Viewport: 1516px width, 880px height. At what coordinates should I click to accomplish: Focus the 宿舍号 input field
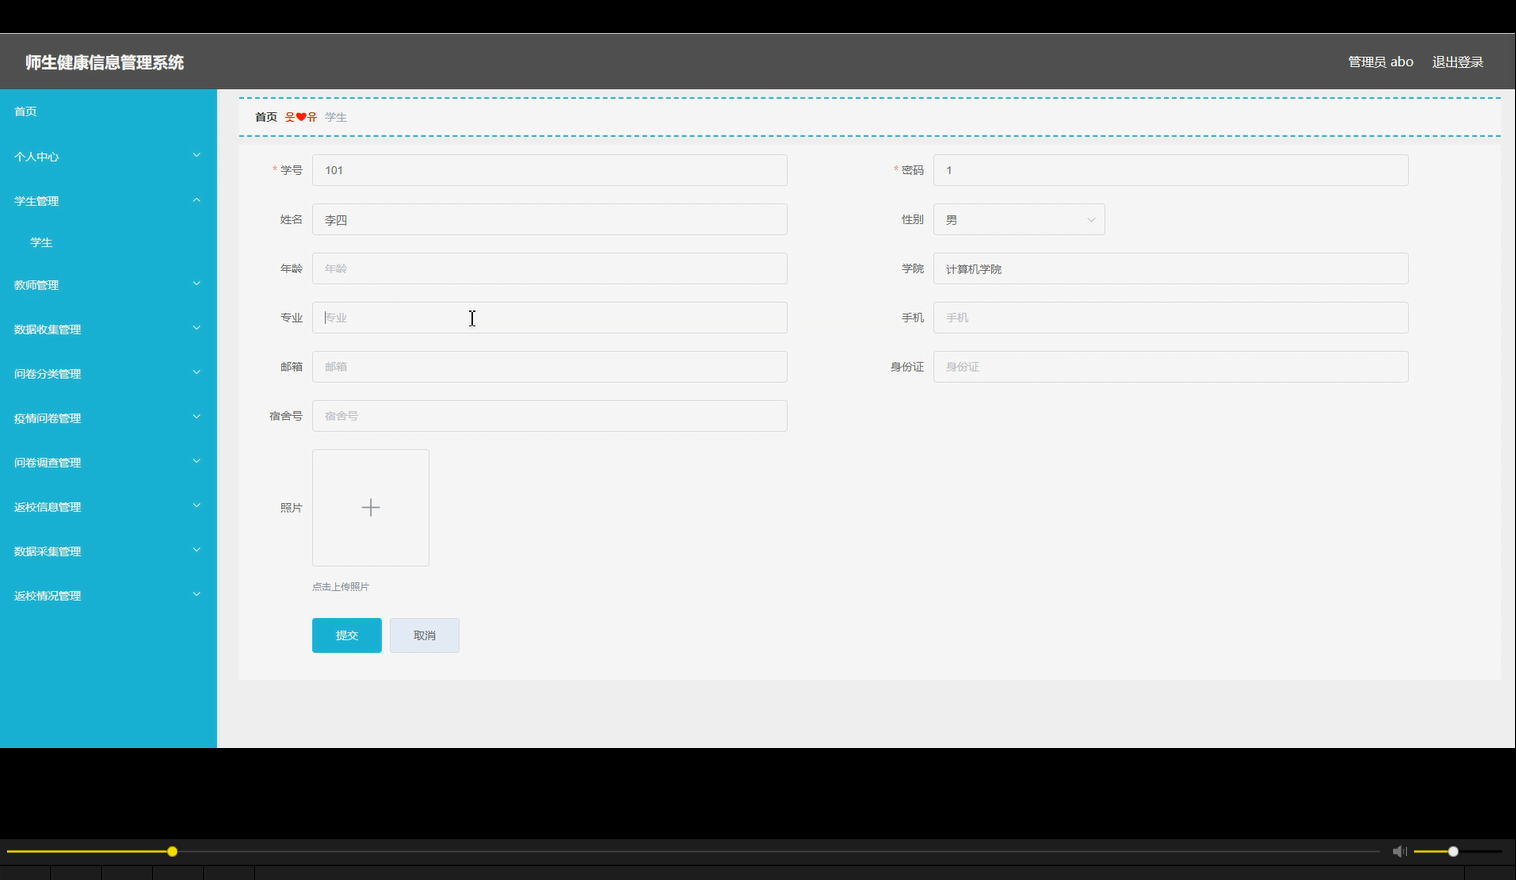coord(549,415)
